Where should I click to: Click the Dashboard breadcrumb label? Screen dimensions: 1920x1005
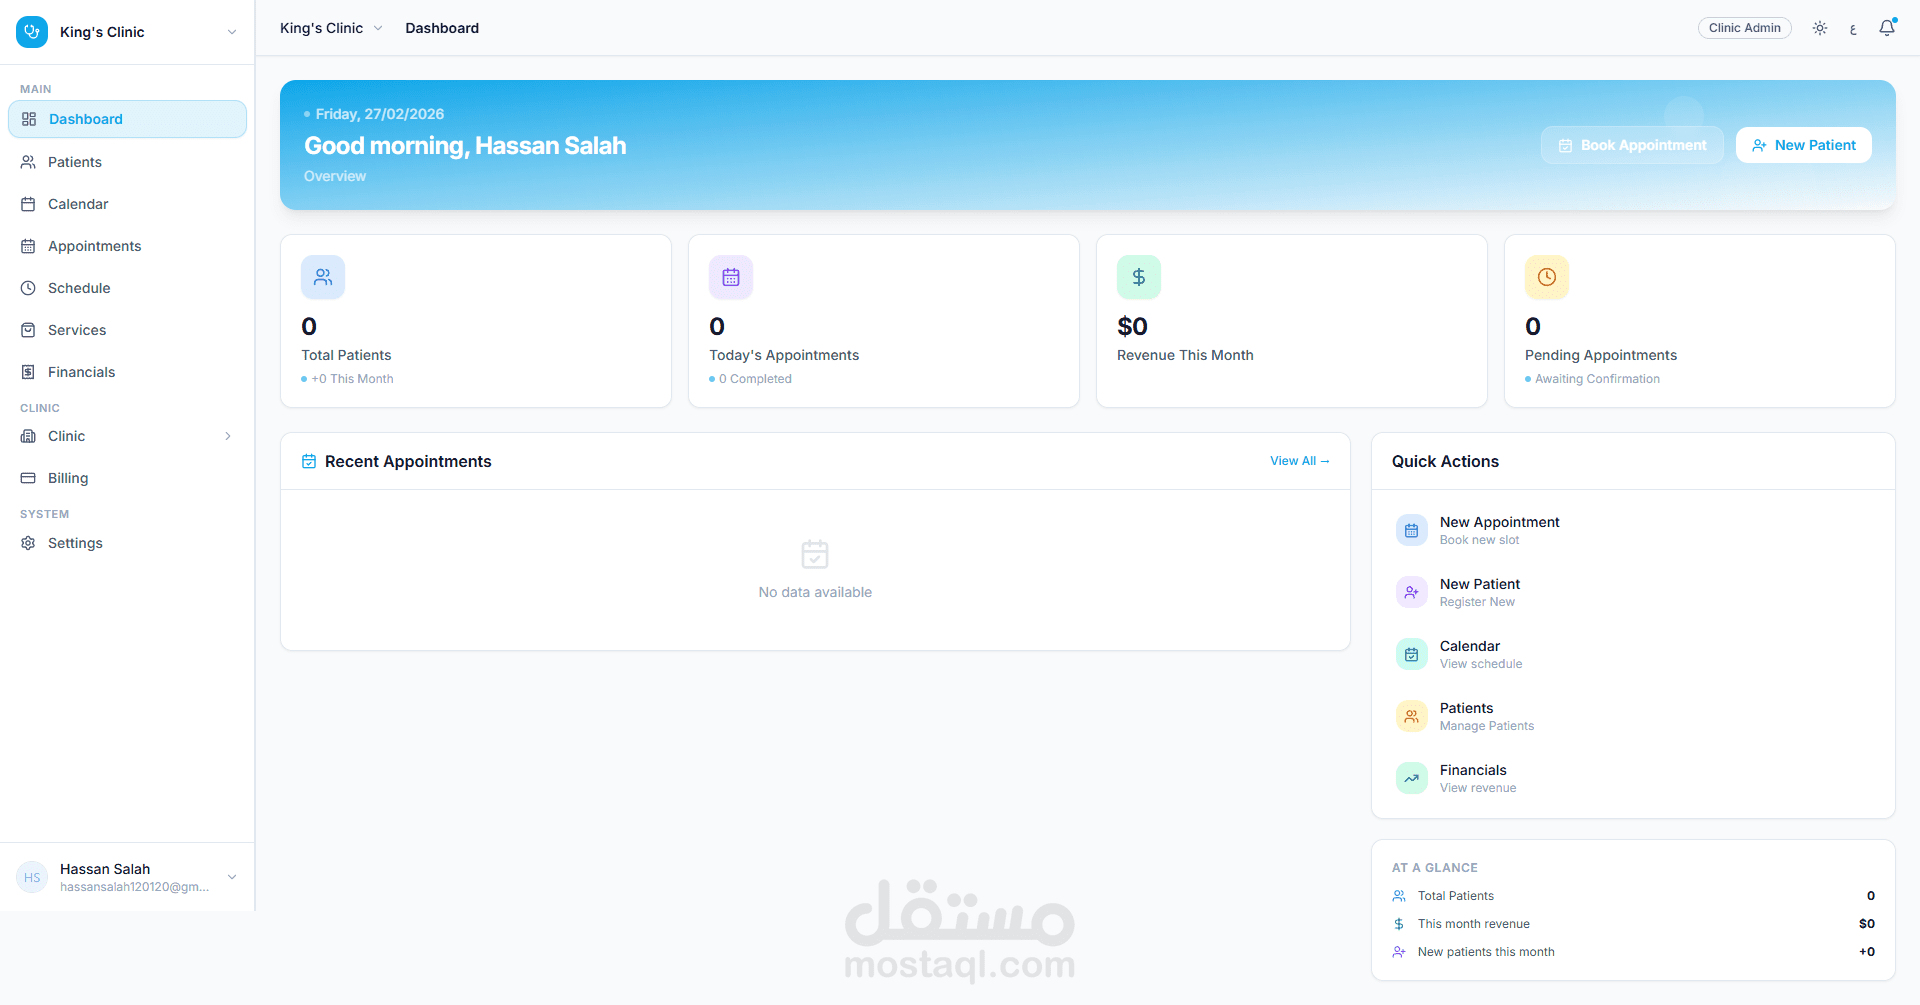pyautogui.click(x=442, y=28)
